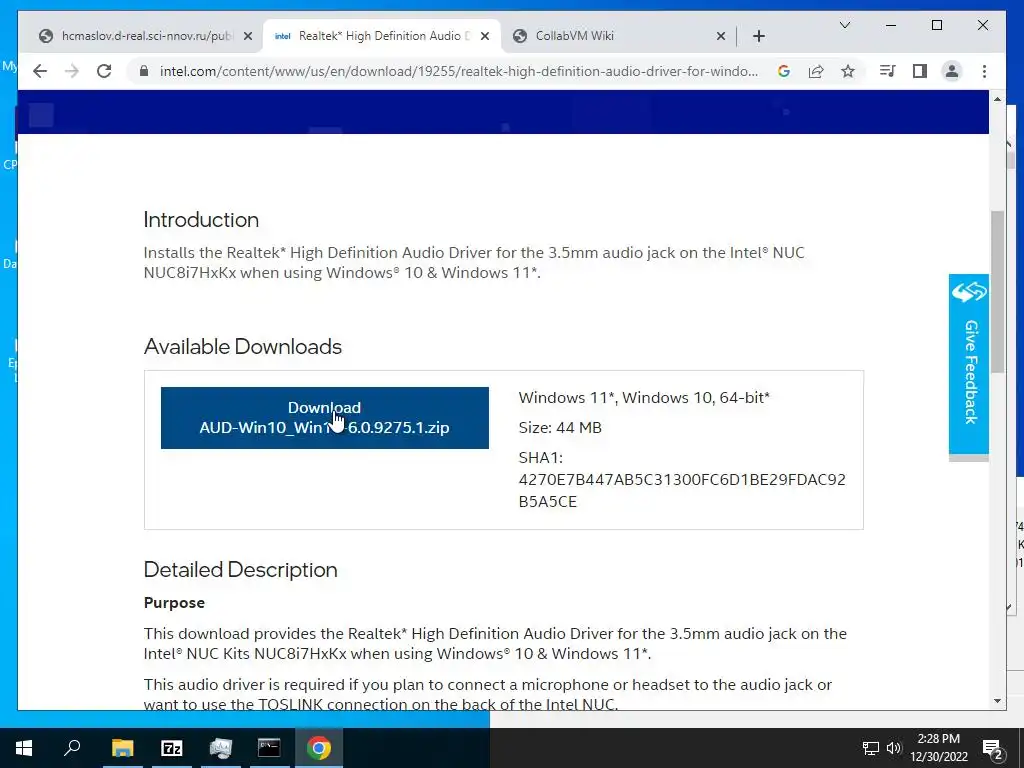Open Windows taskbar search

(x=72, y=748)
